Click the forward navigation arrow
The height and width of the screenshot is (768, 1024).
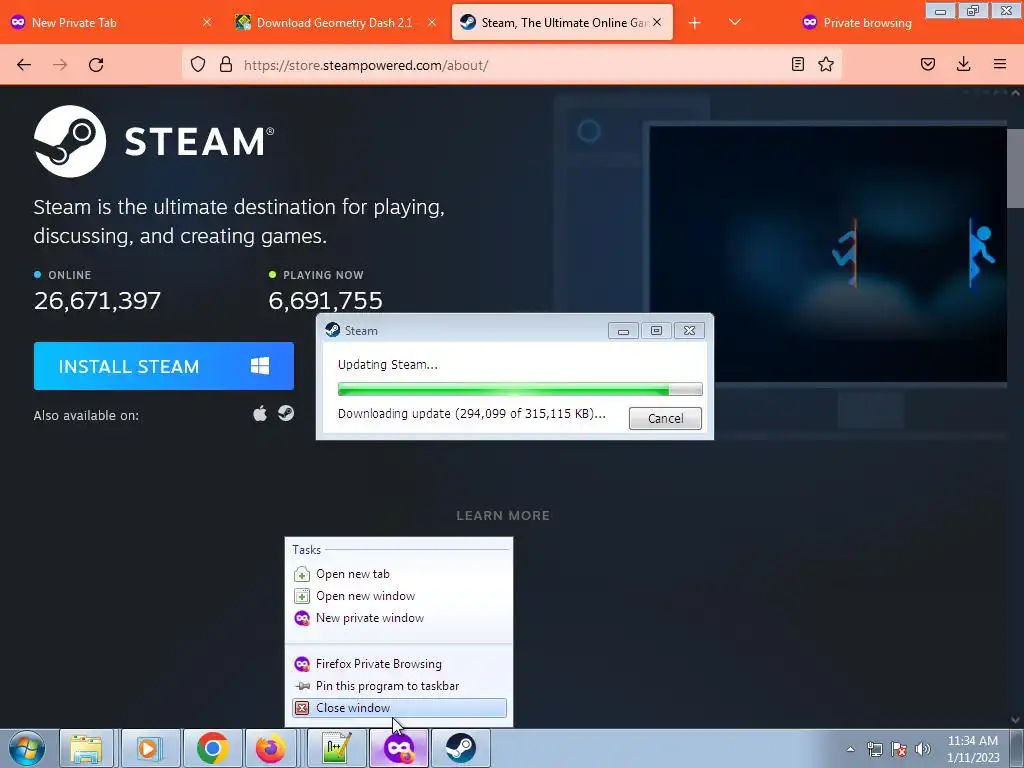click(60, 65)
